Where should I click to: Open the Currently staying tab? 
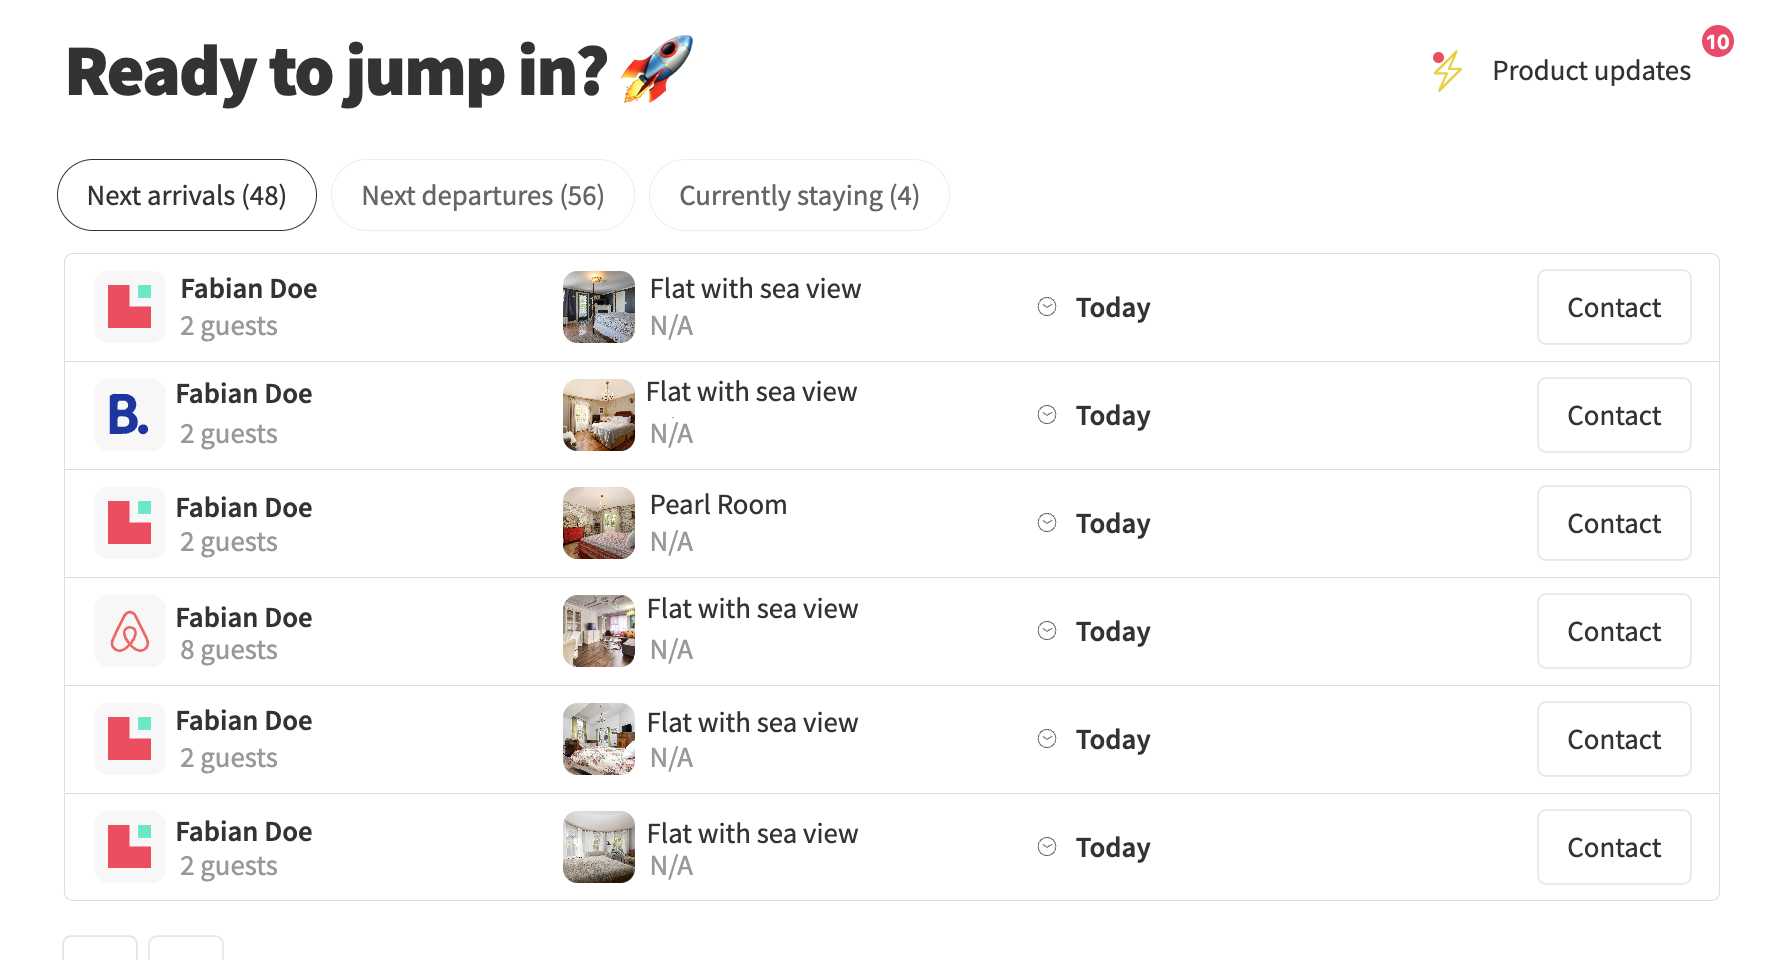[x=798, y=195]
